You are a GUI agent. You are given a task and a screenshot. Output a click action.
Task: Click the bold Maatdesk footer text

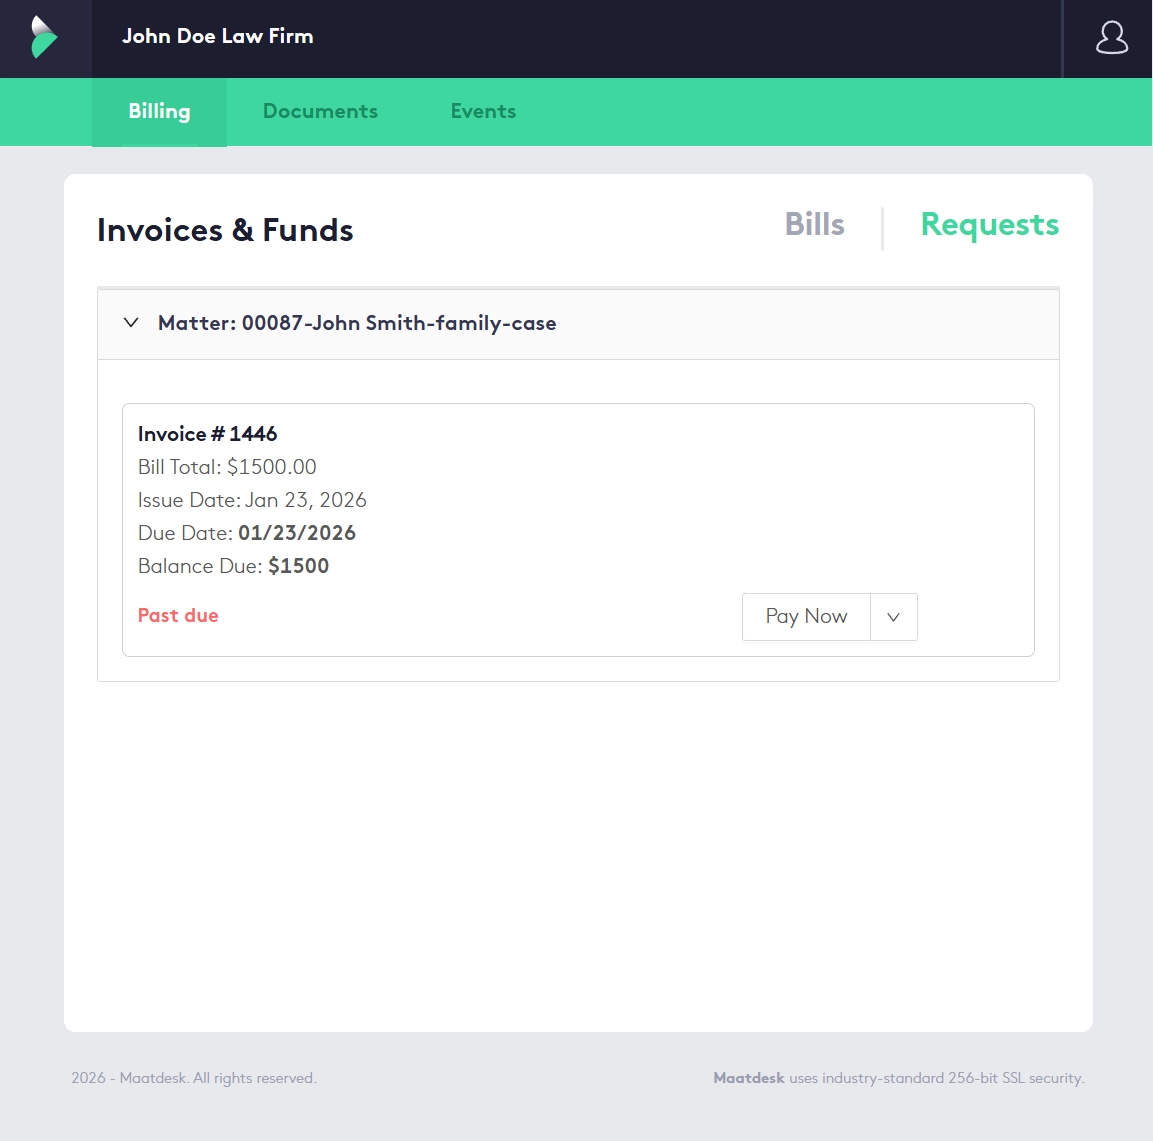748,1078
